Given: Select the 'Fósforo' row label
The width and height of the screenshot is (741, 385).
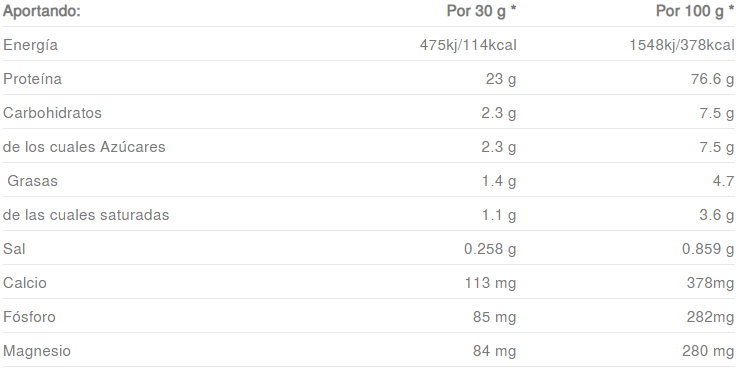Looking at the screenshot, I should coord(29,317).
